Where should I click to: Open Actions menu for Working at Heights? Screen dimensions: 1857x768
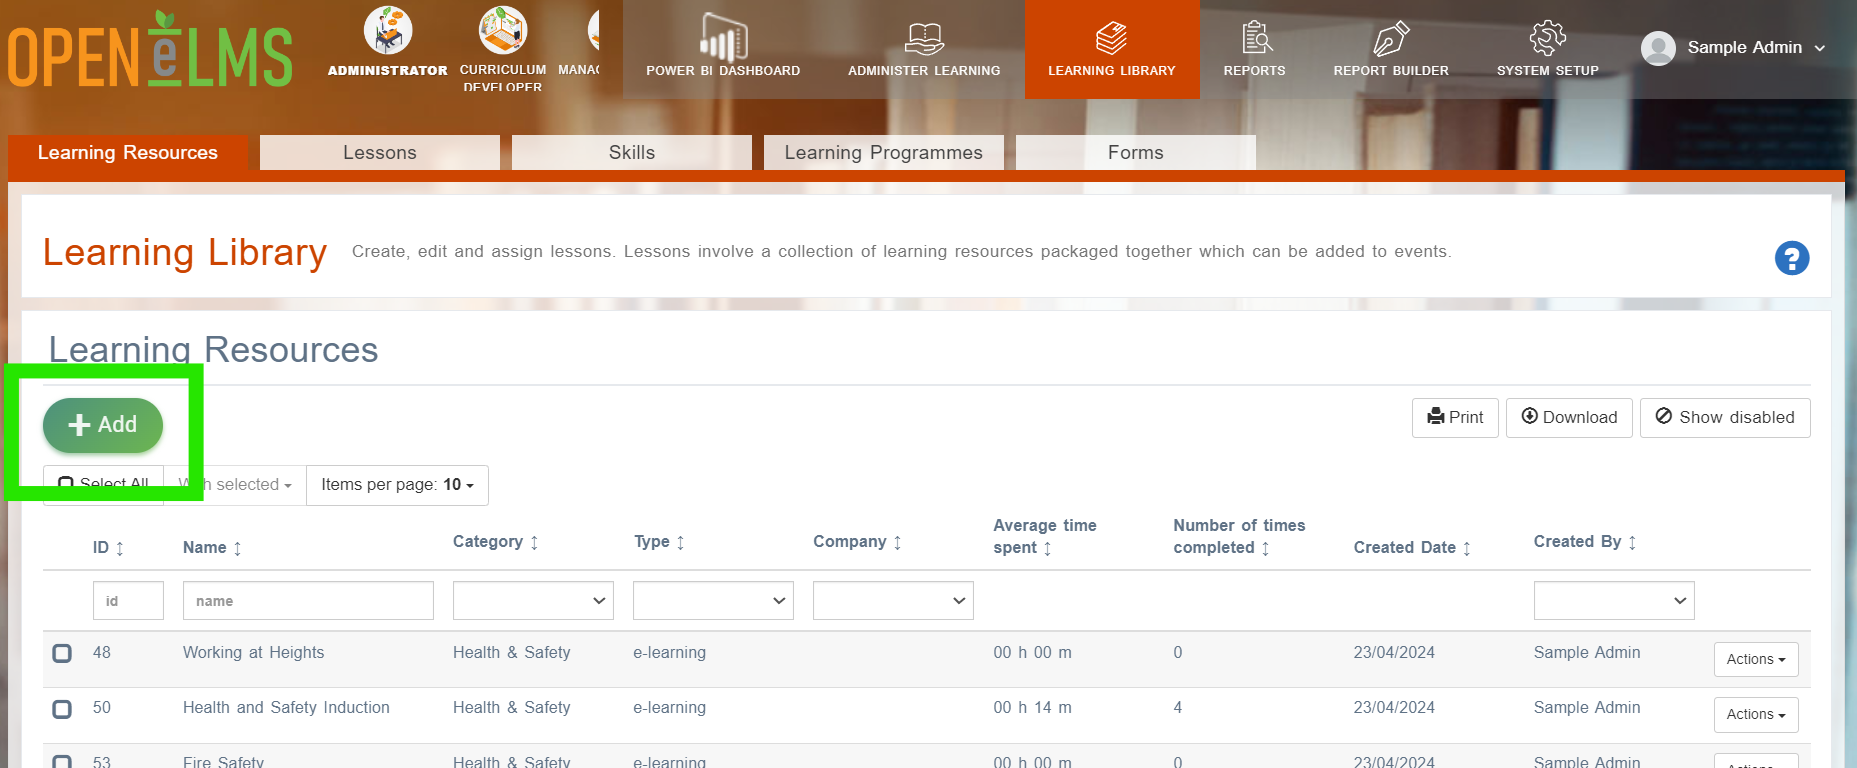pyautogui.click(x=1756, y=659)
